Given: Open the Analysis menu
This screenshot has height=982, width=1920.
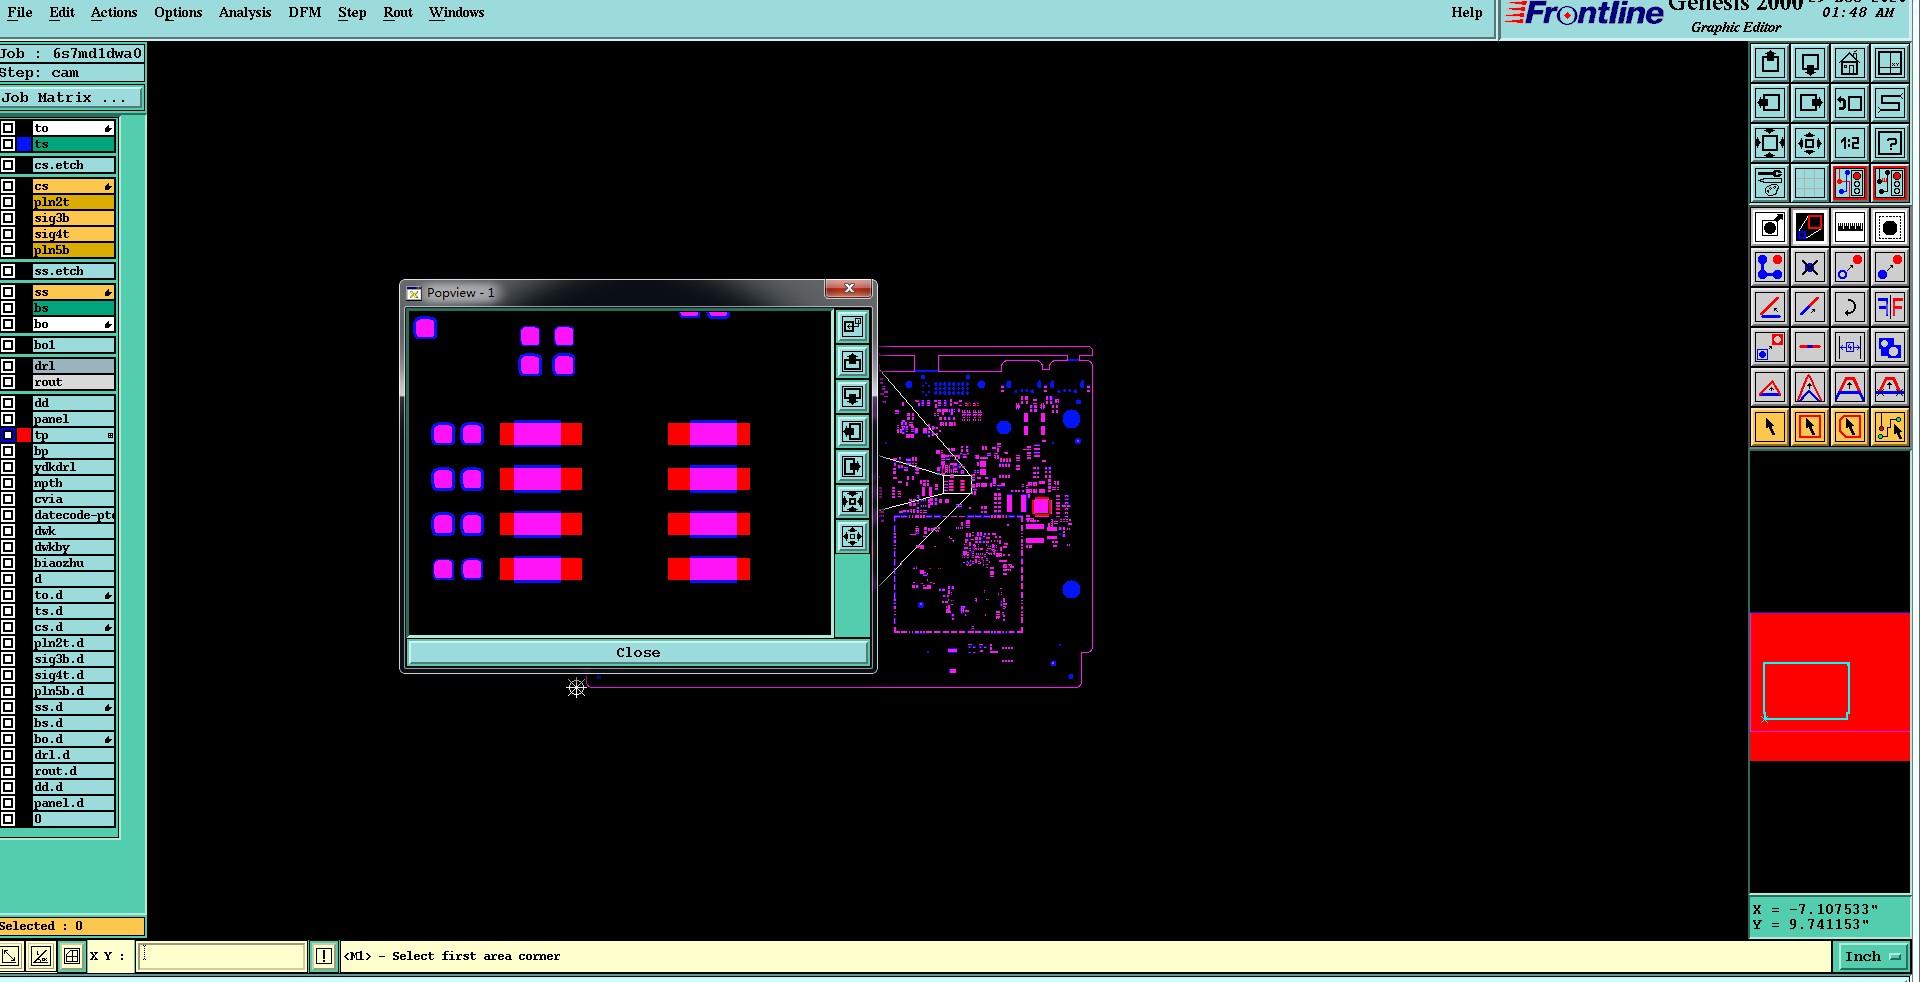Looking at the screenshot, I should [x=245, y=12].
